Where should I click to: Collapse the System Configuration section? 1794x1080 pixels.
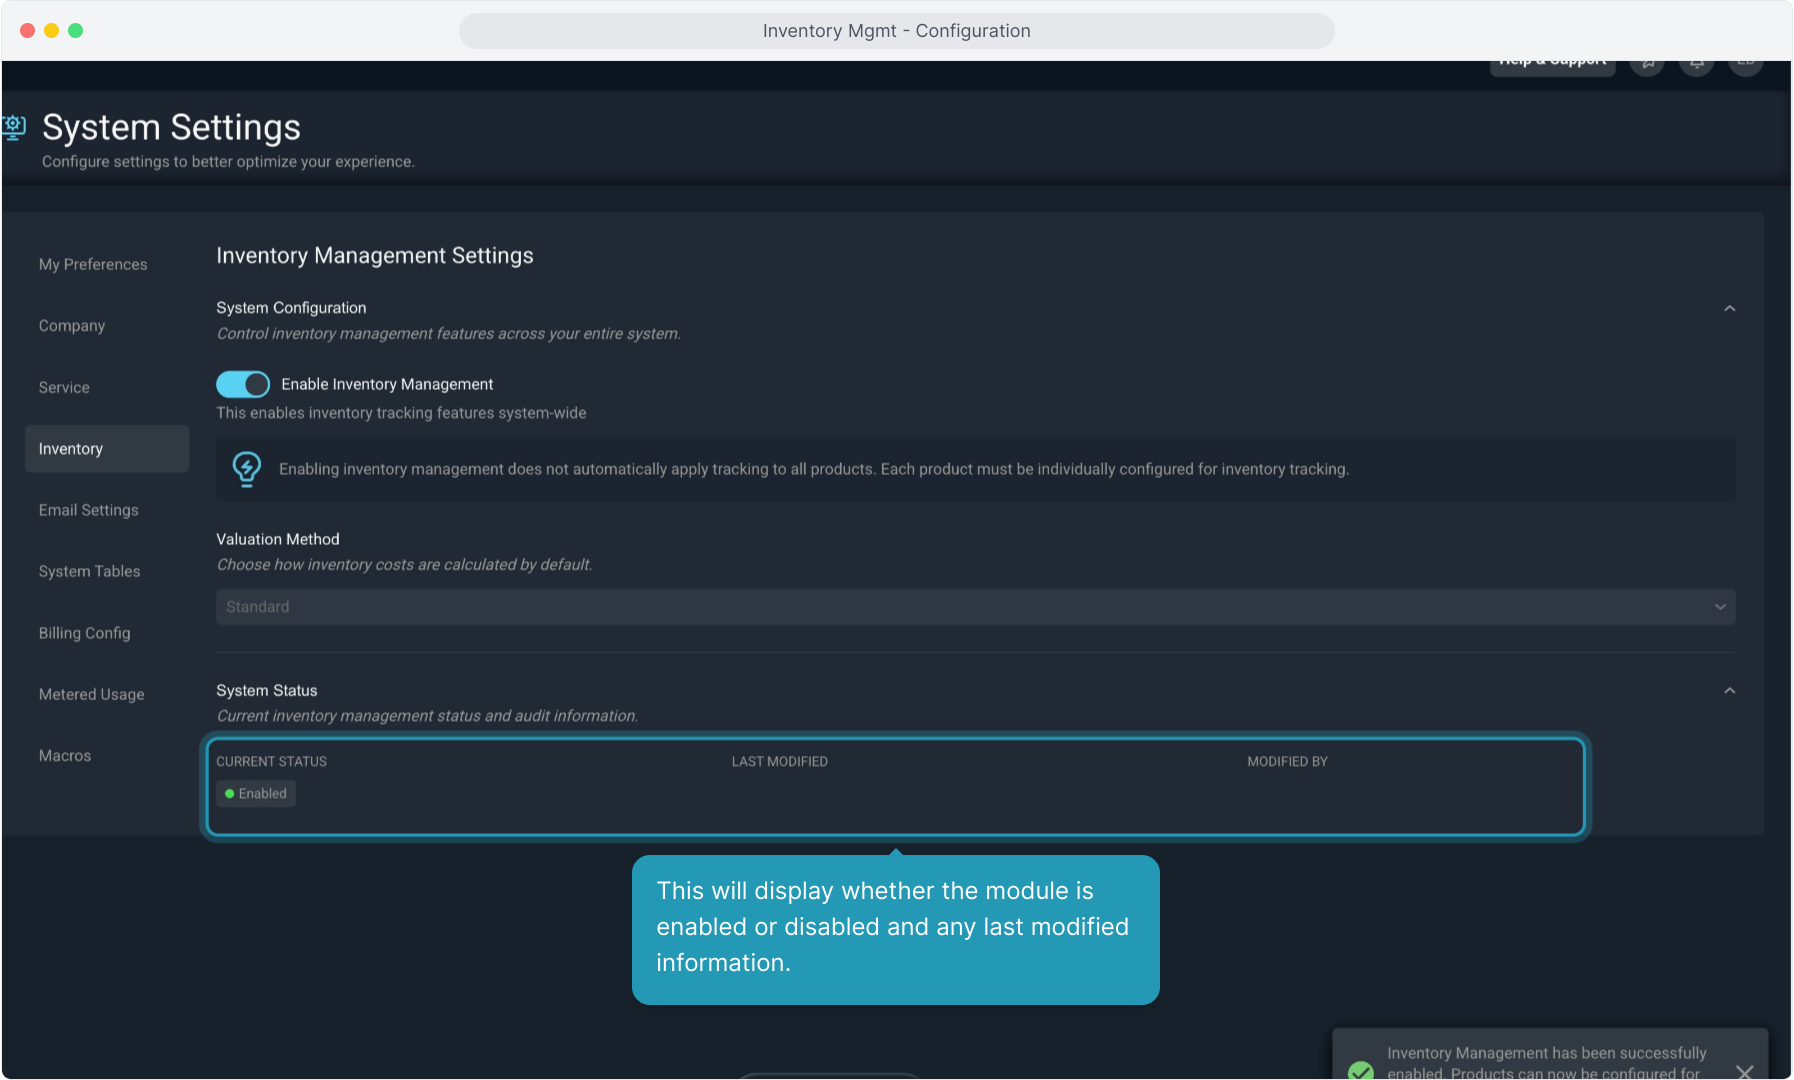click(x=1729, y=308)
